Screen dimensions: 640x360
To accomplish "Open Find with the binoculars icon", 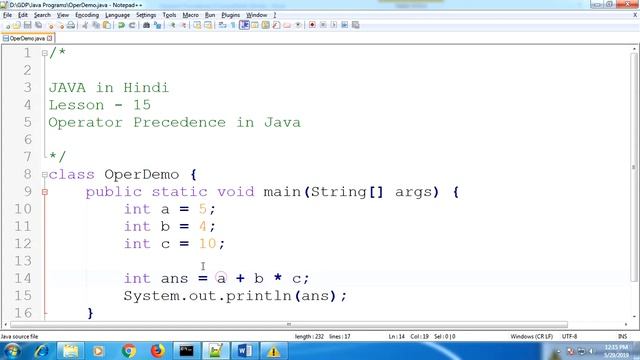I will [x=146, y=25].
